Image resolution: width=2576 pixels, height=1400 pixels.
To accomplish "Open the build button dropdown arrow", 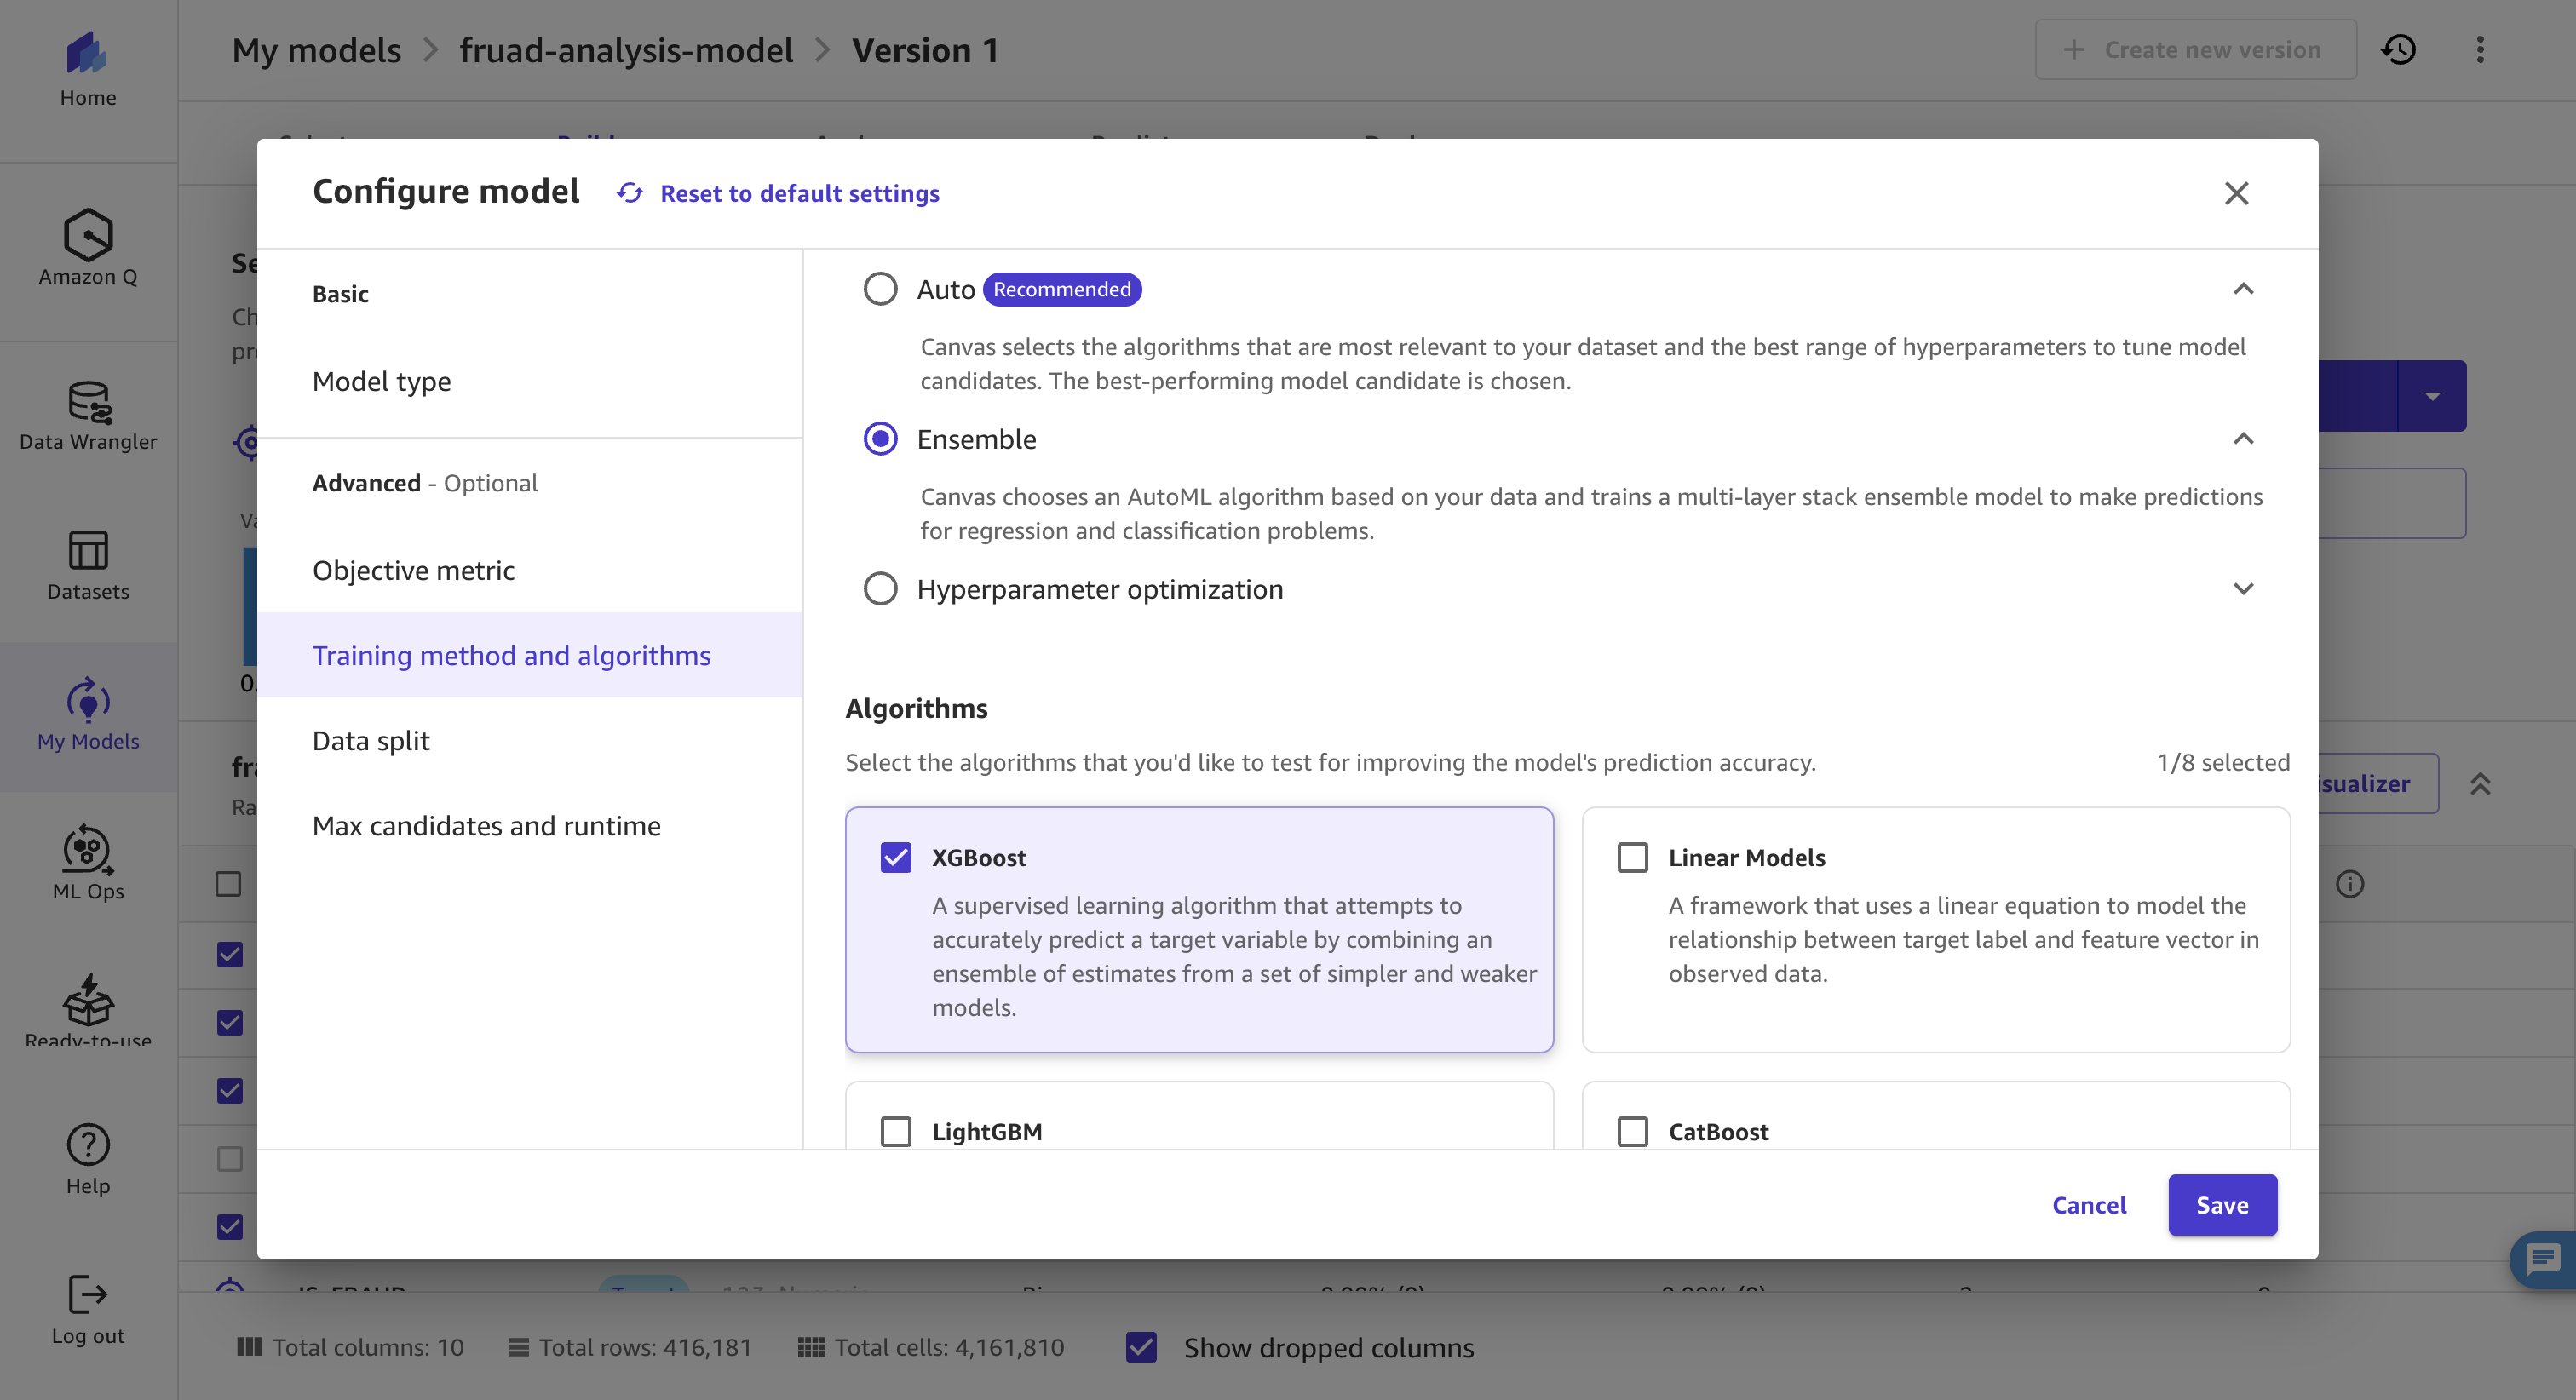I will pyautogui.click(x=2432, y=396).
